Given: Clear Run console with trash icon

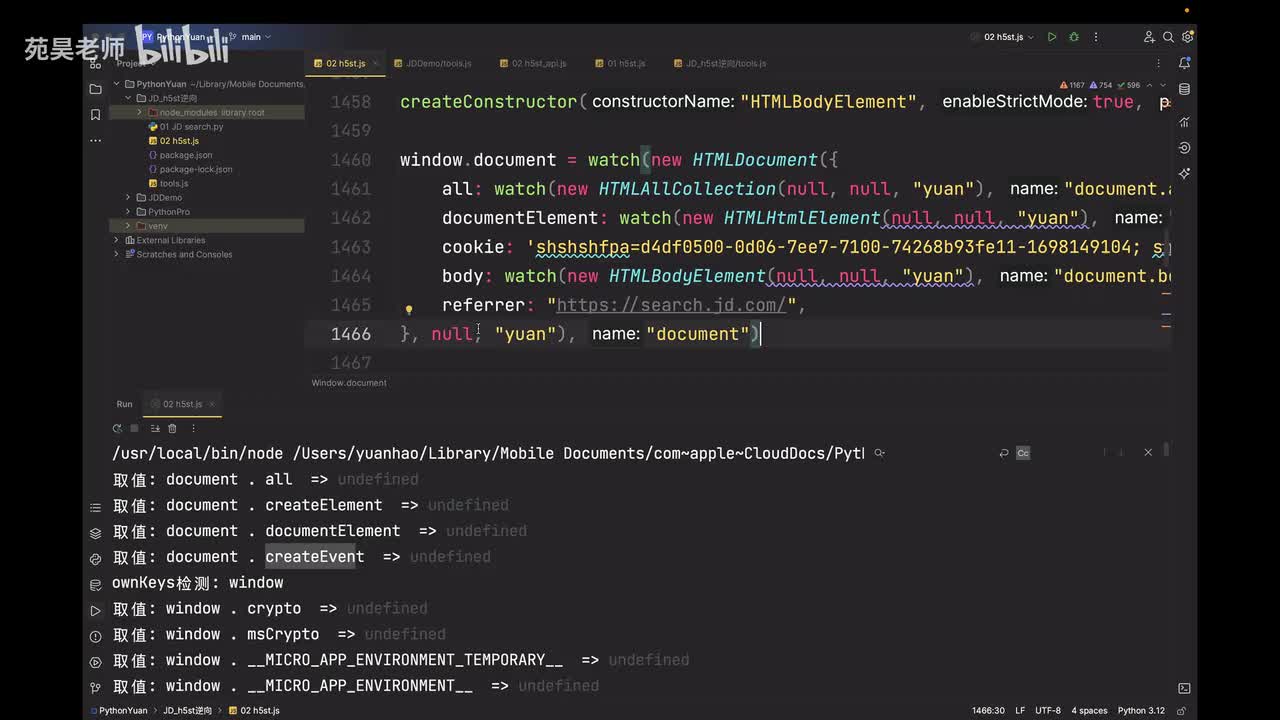Looking at the screenshot, I should 172,428.
